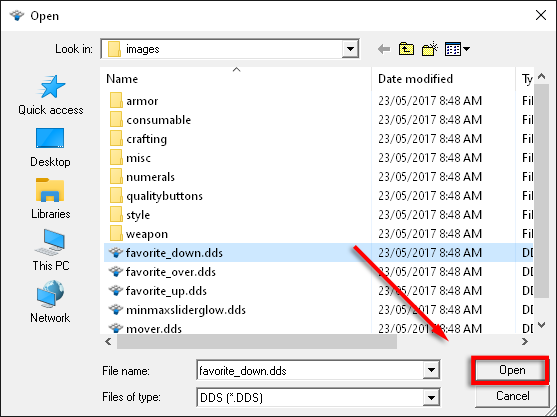Open Libraries from the sidebar
The image size is (557, 417).
(50, 199)
